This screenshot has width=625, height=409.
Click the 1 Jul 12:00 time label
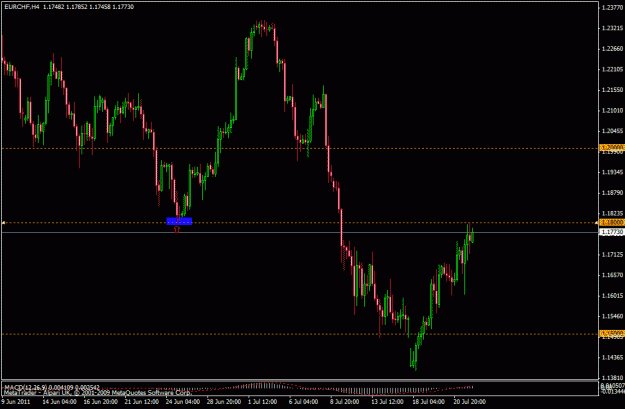(x=262, y=401)
